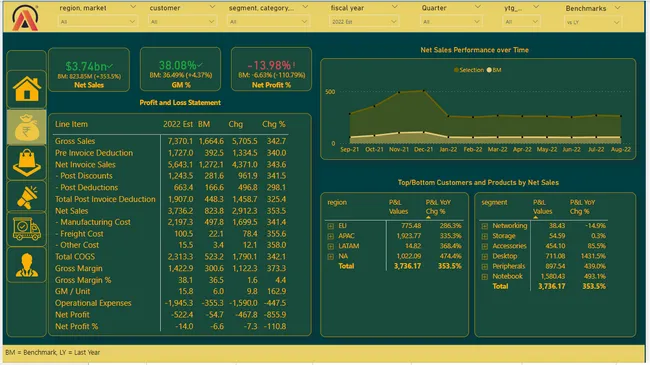Click the Net Sales KPI card
The width and height of the screenshot is (650, 365).
click(89, 69)
